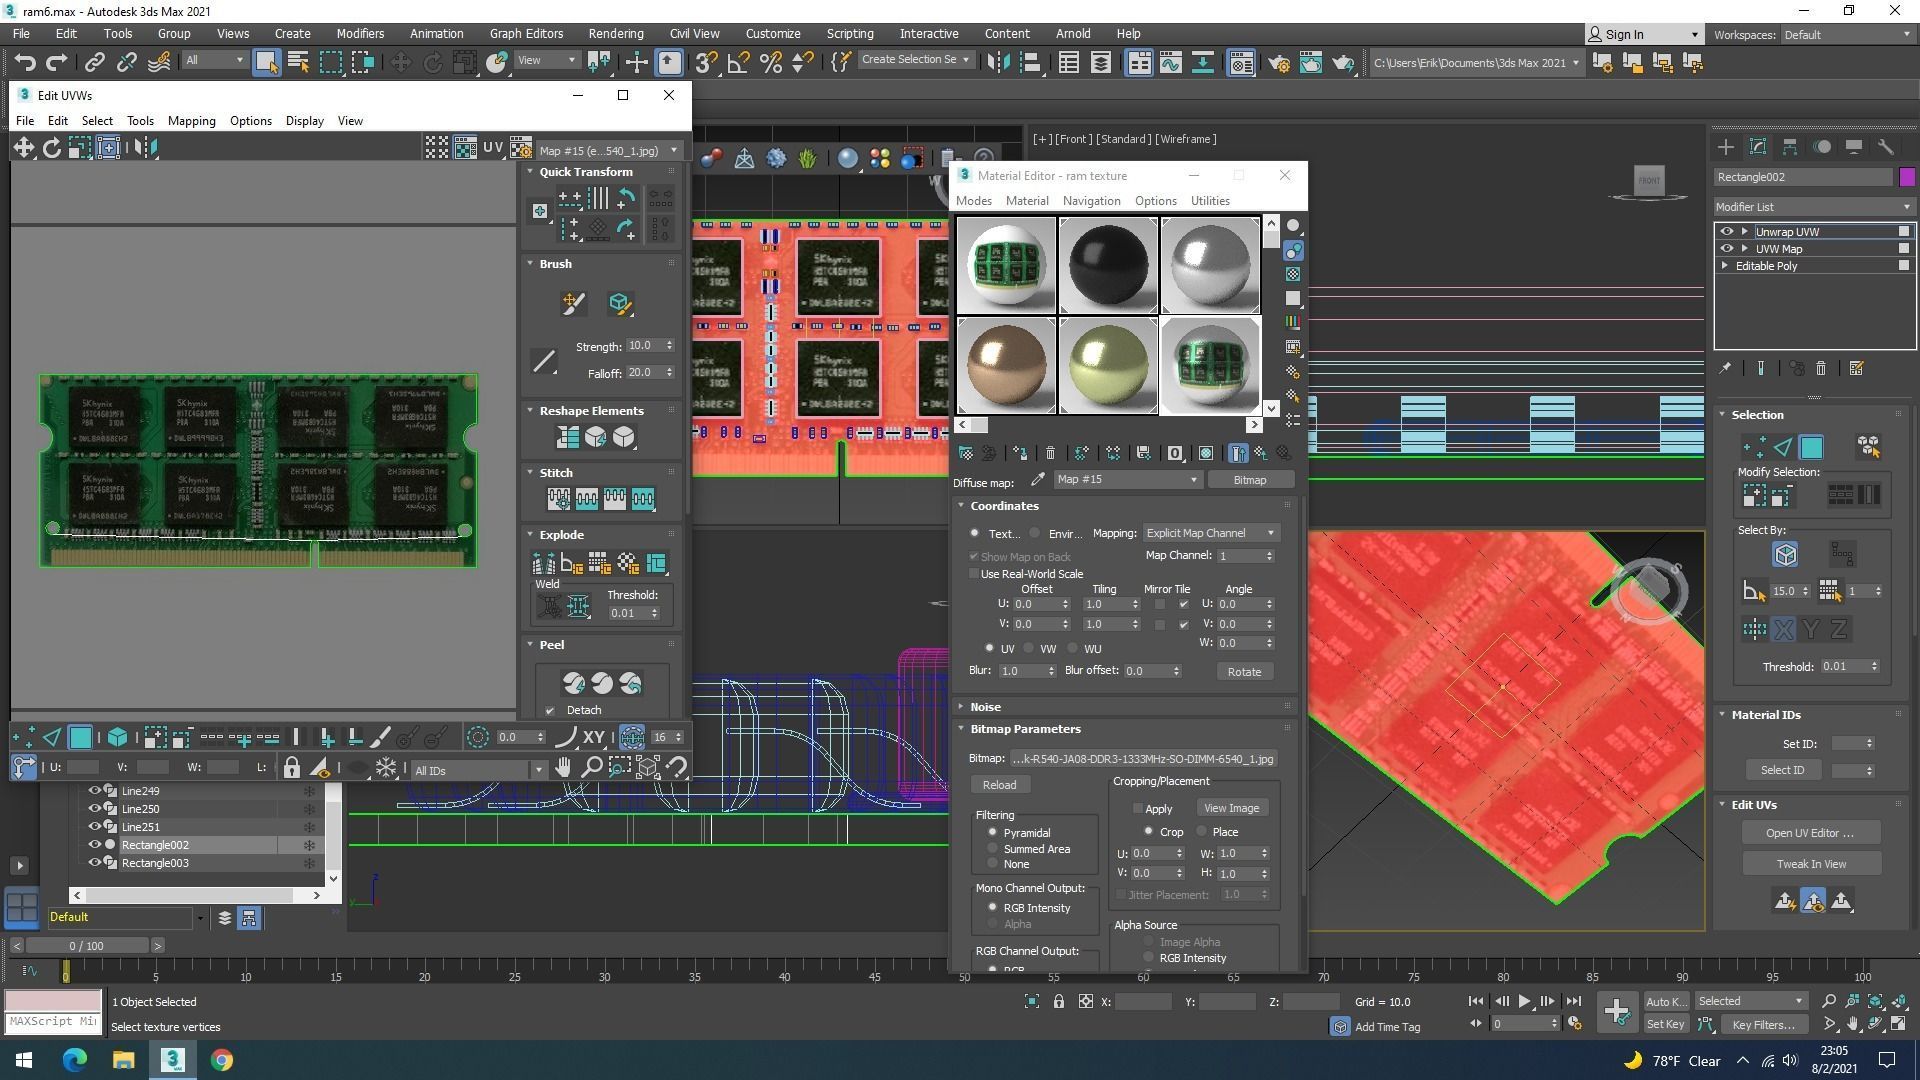Click the Polygon sub-object mode icon in Selection rollout
This screenshot has height=1080, width=1920.
tap(1811, 447)
